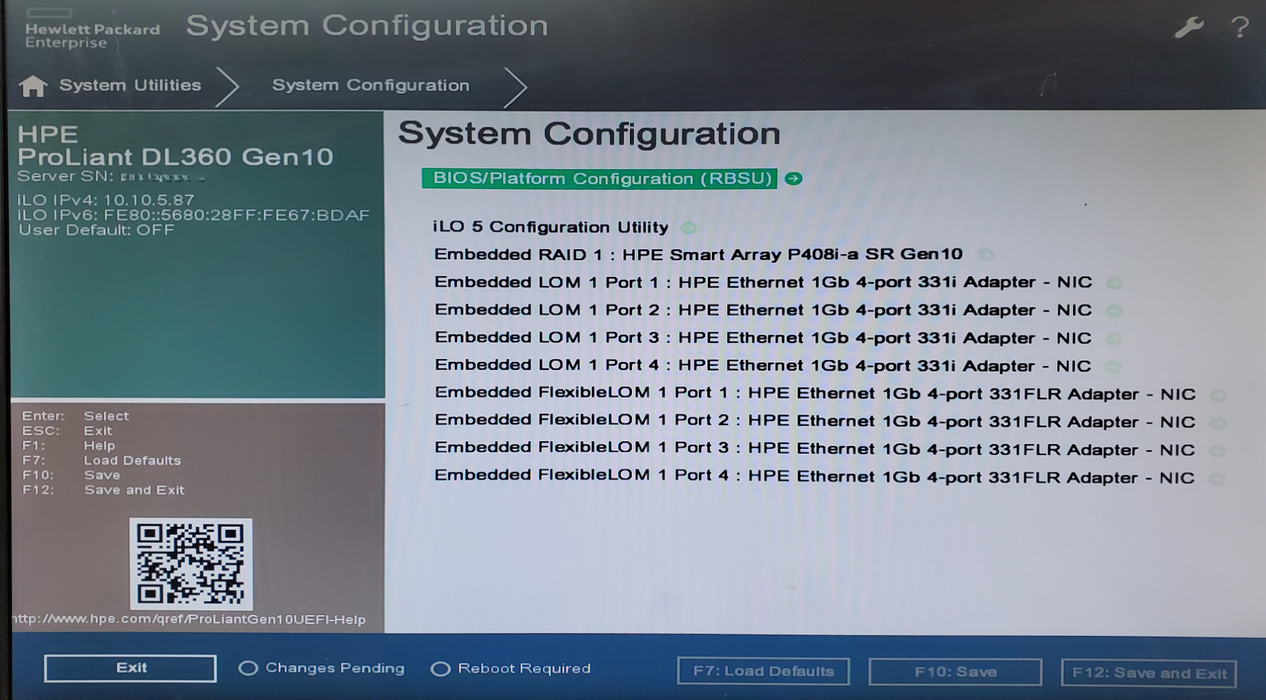
Task: Click the iLO IPv6 address text
Action: pos(194,215)
